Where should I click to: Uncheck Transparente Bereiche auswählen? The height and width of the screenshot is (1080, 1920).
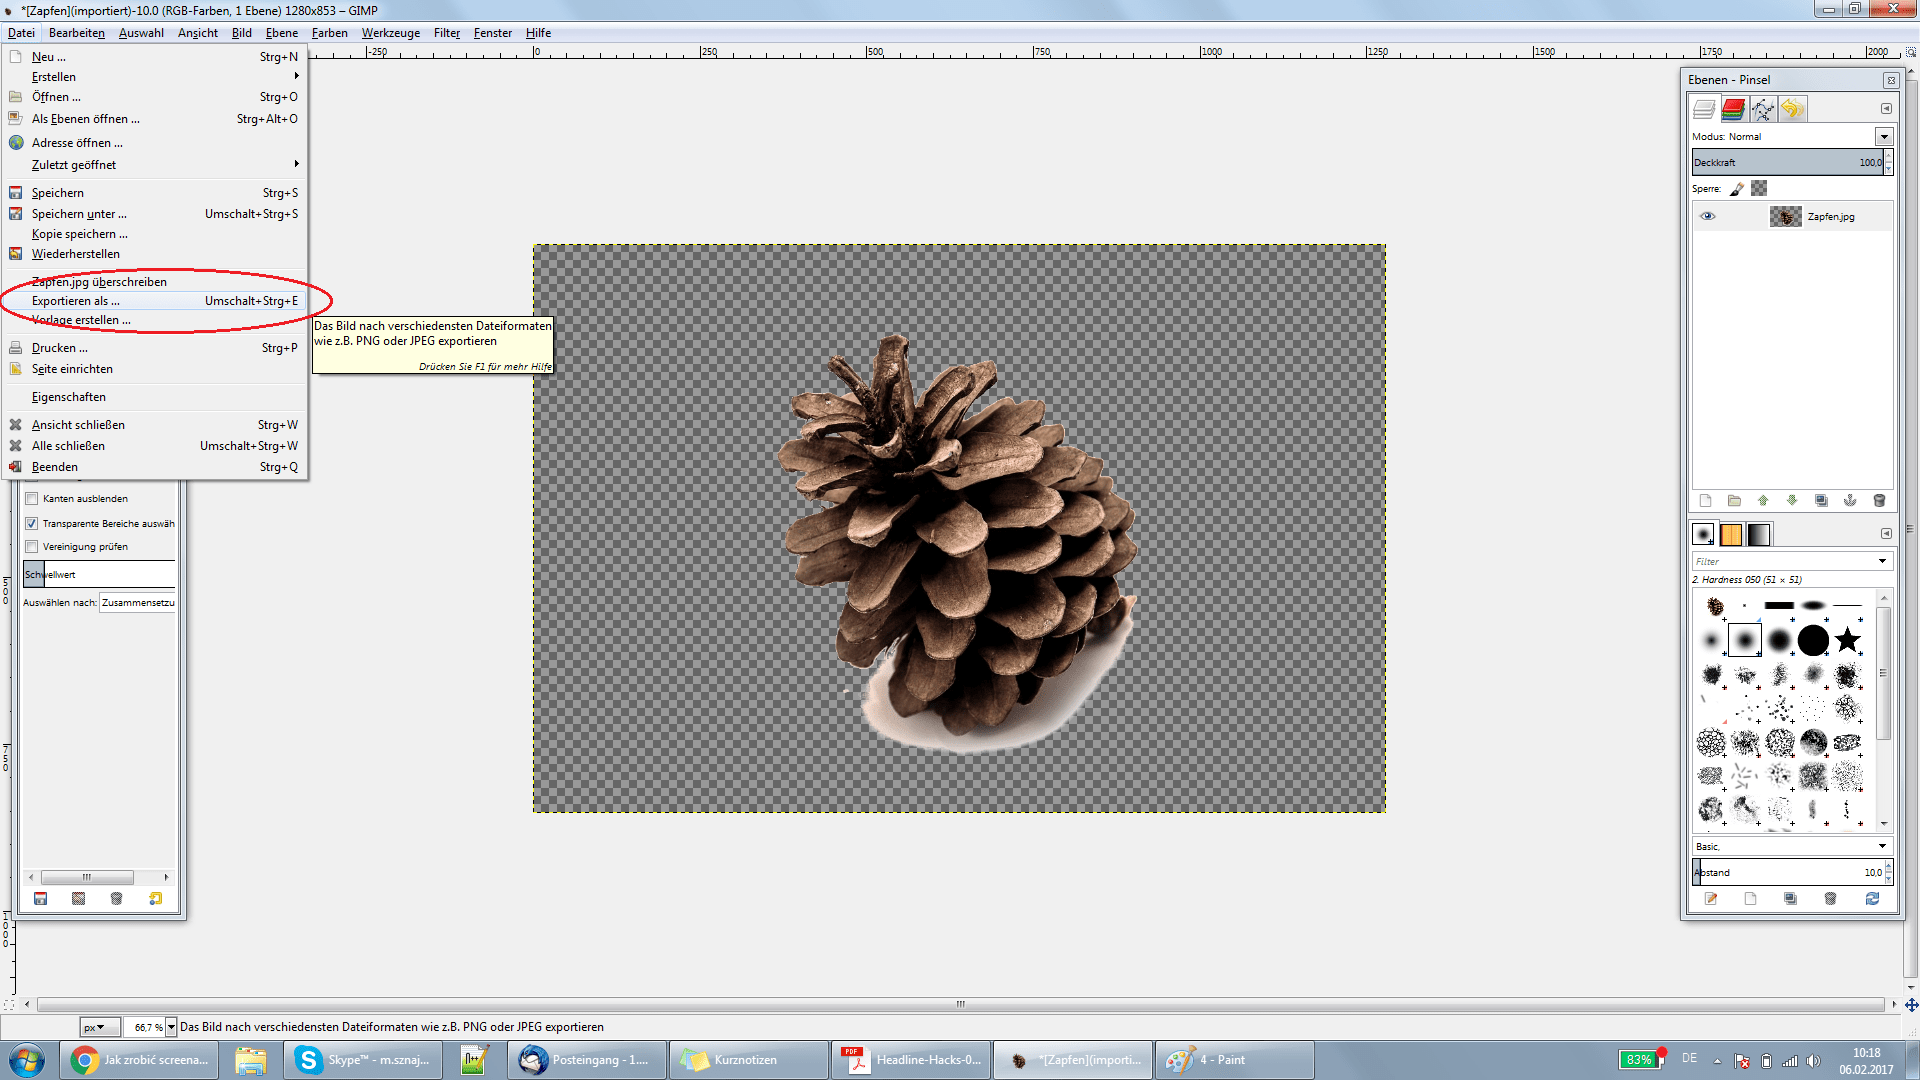click(32, 523)
